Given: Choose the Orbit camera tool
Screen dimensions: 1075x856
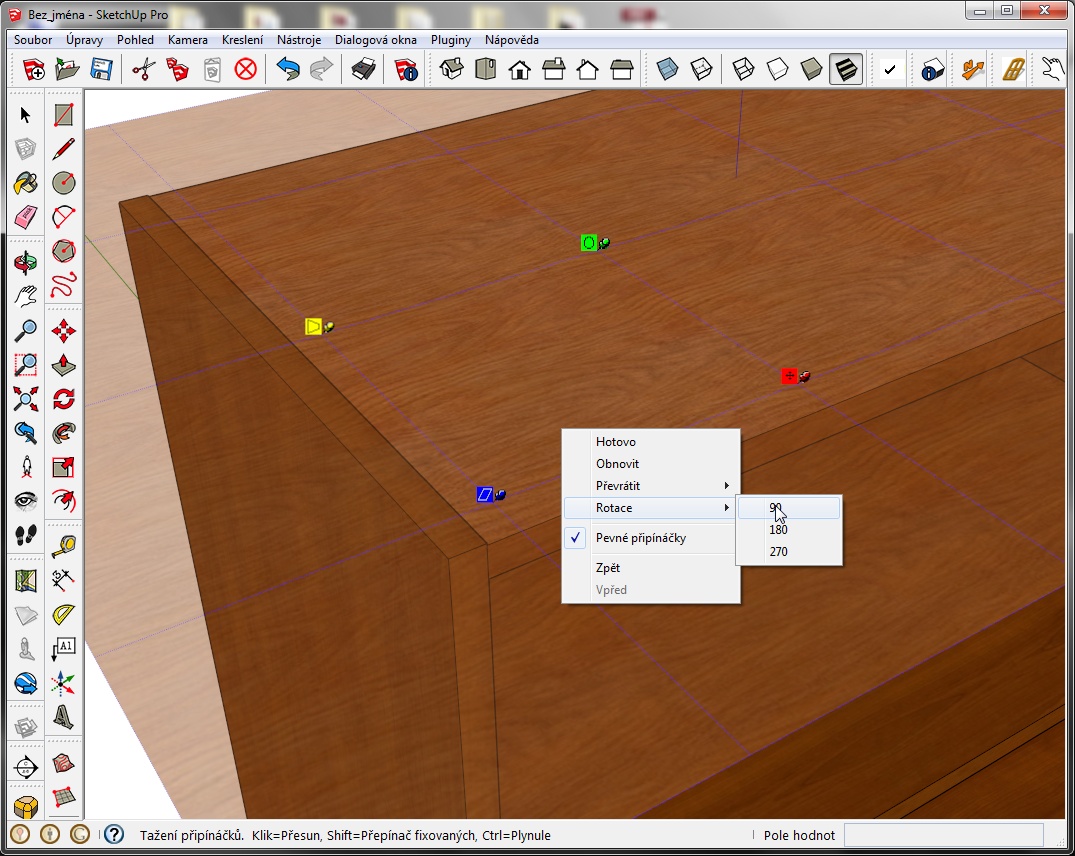Looking at the screenshot, I should (x=26, y=262).
